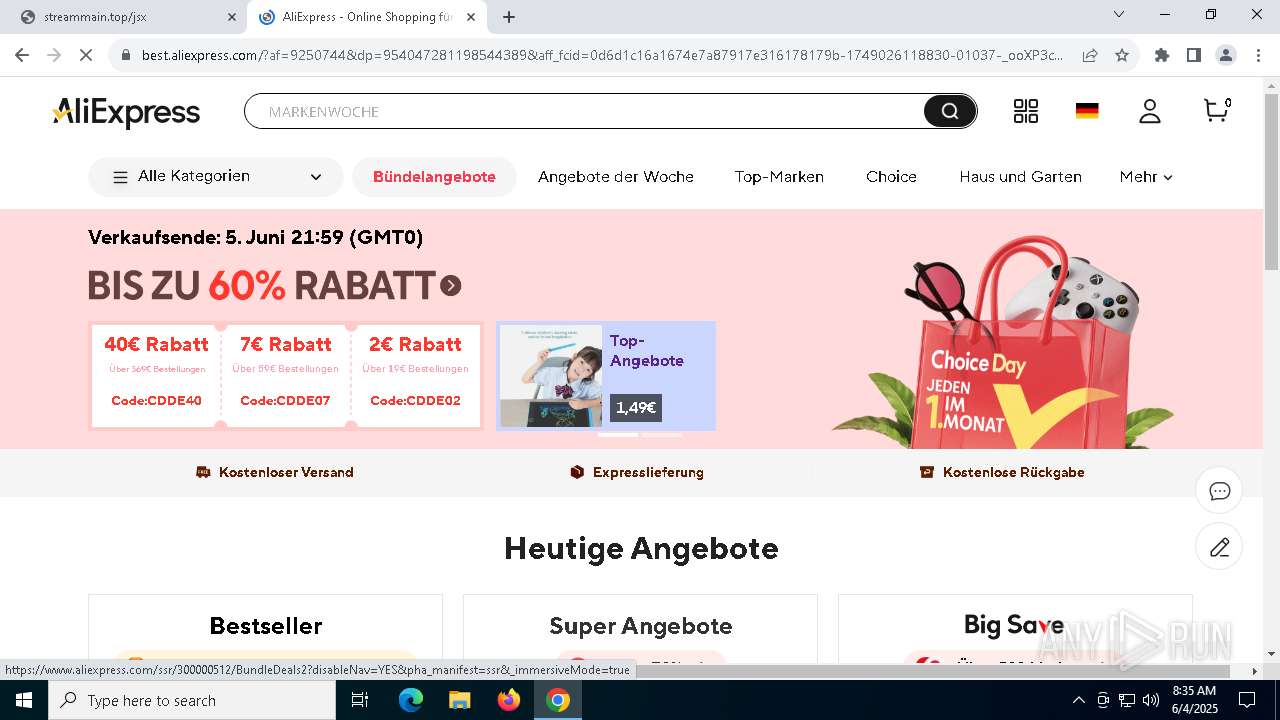Viewport: 1280px width, 720px height.
Task: Open Top-Marken section
Action: 779,177
